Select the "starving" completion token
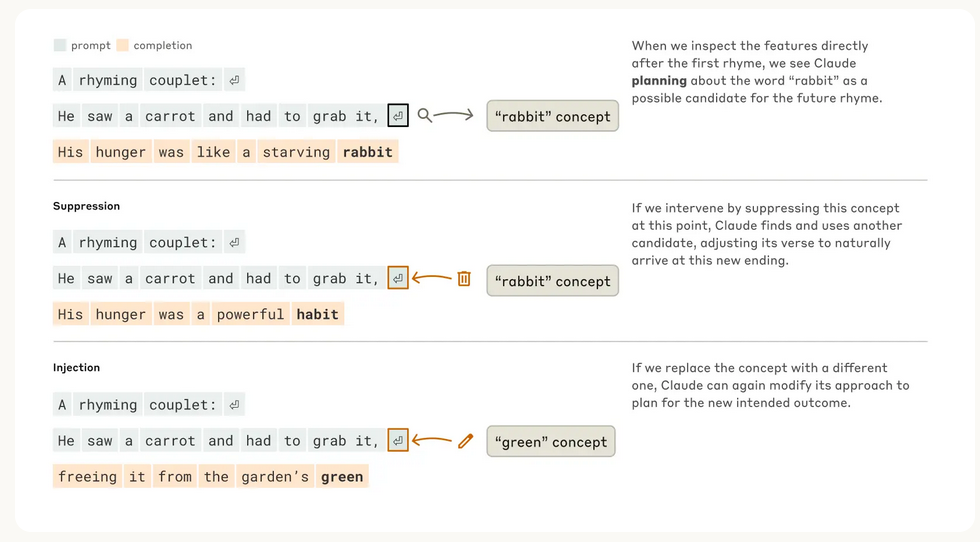Screen dimensions: 980x542 click(296, 152)
